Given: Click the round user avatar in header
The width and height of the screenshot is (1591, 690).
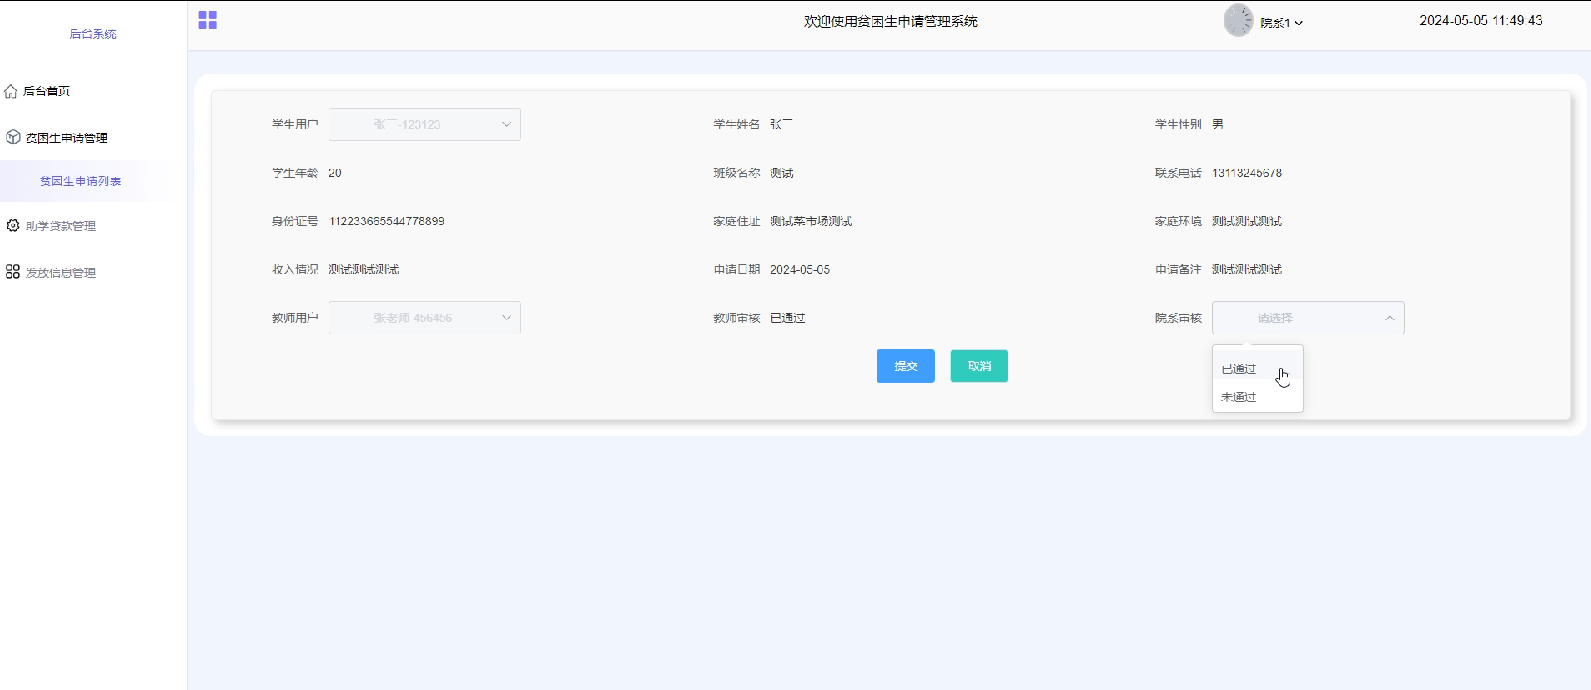Looking at the screenshot, I should pyautogui.click(x=1238, y=21).
